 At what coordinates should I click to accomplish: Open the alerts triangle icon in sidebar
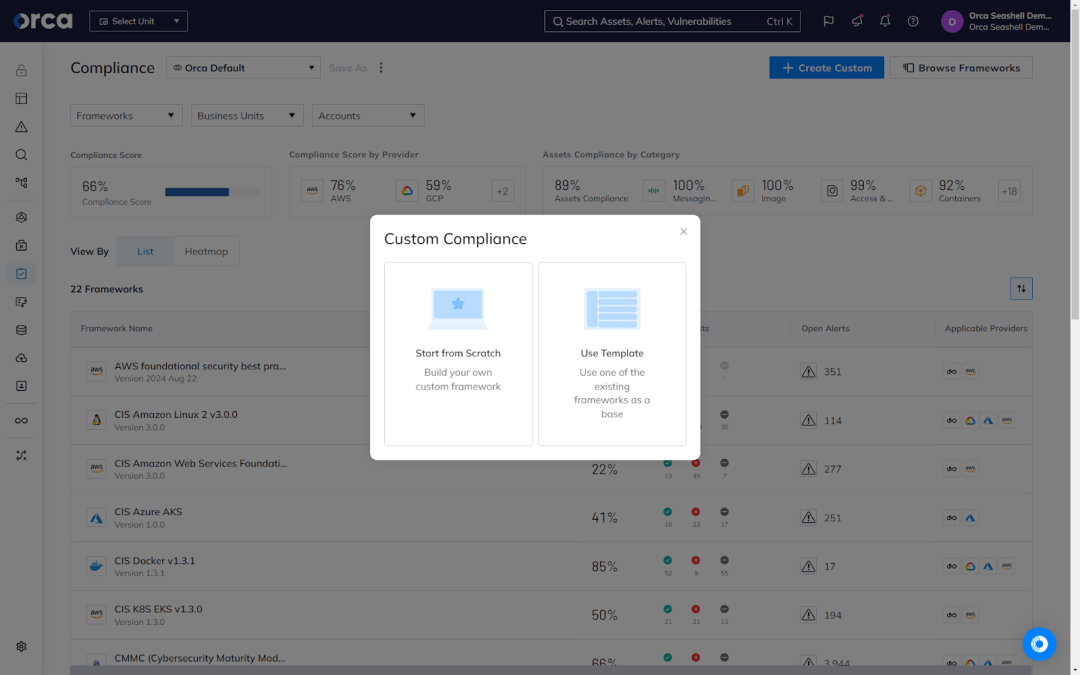pos(21,127)
